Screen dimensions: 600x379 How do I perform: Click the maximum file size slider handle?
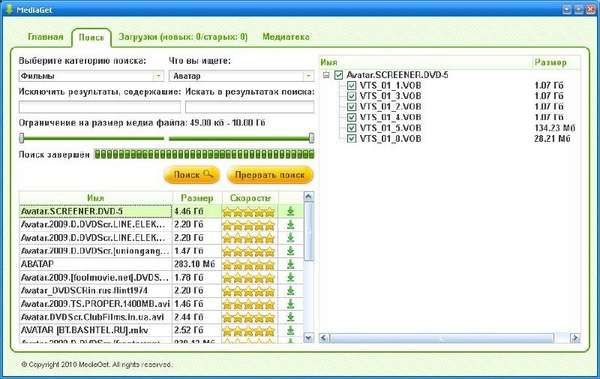coord(311,138)
